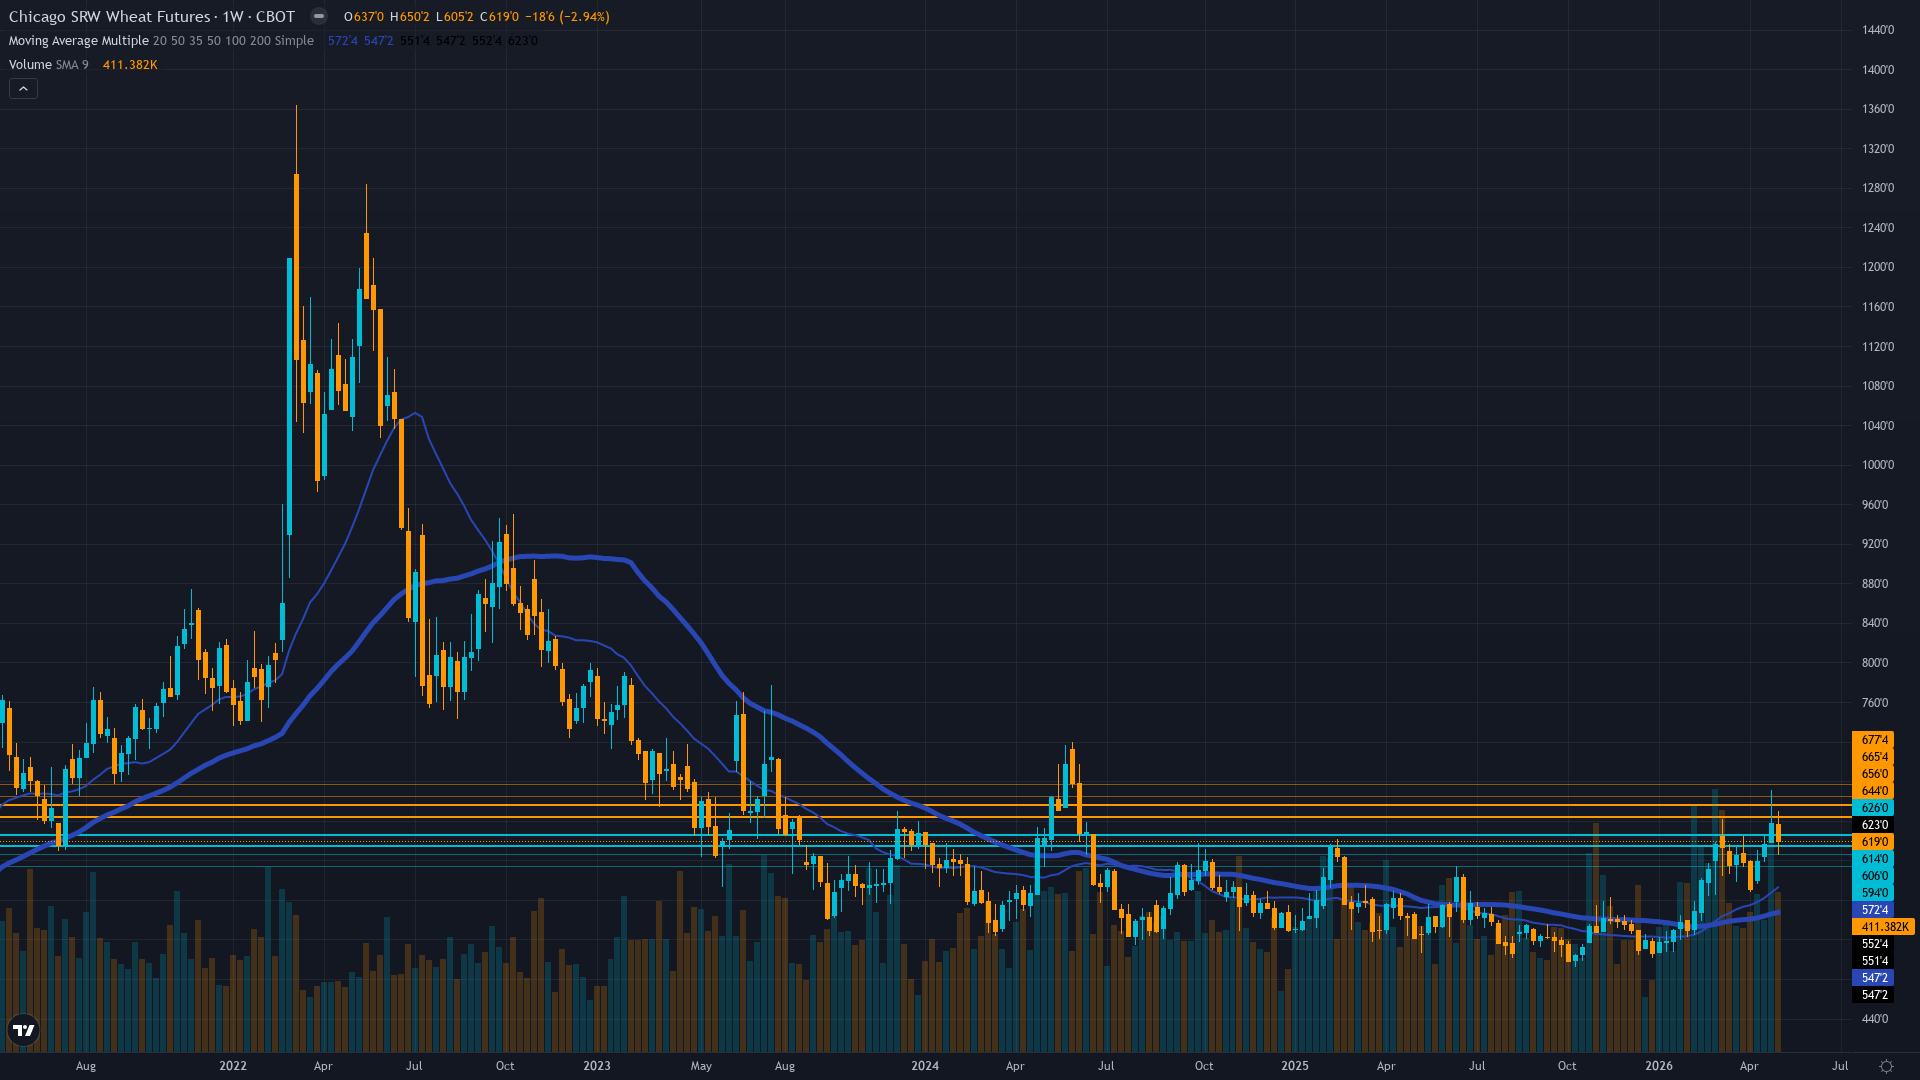Select the Volume SMA 9 indicator legend
This screenshot has height=1080, width=1920.
48,65
